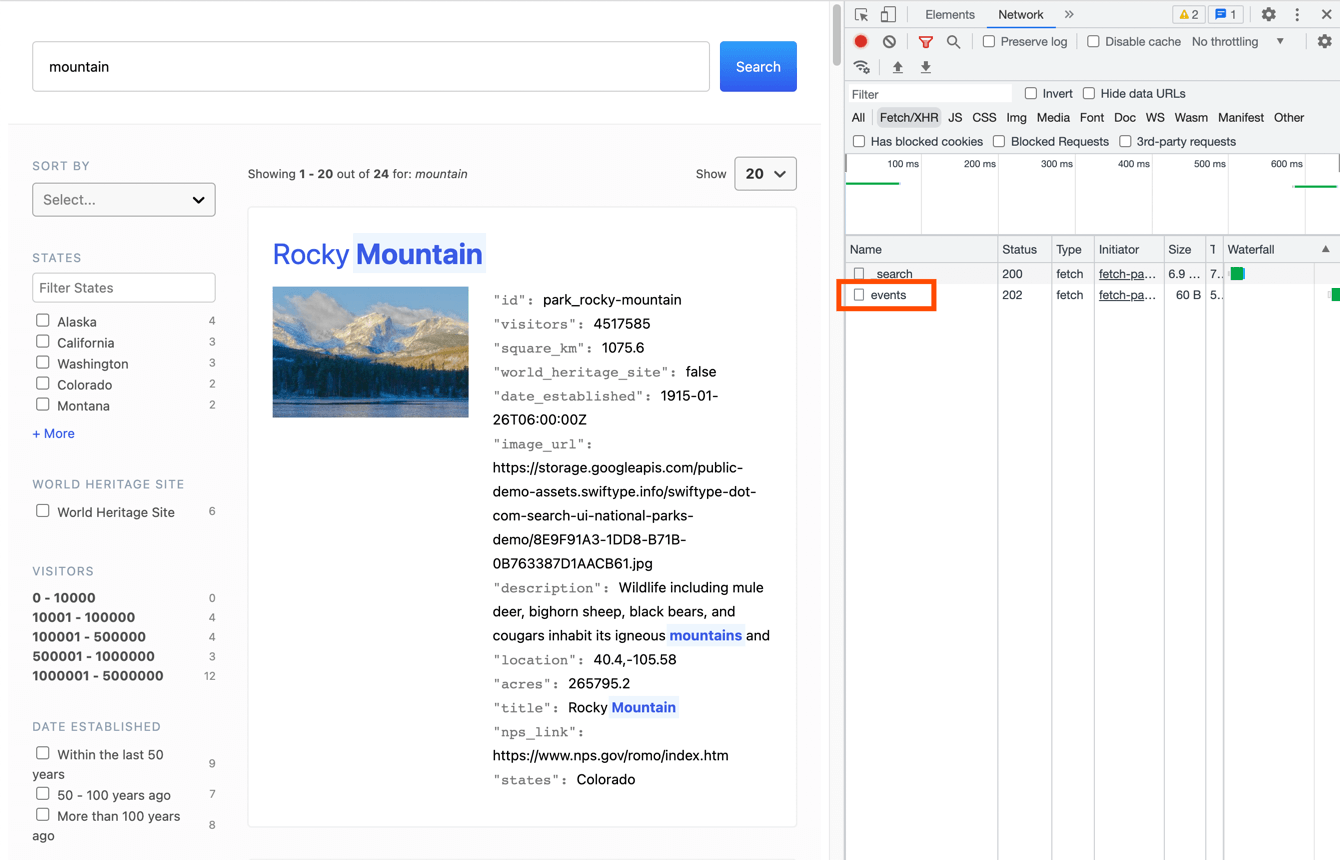This screenshot has height=860, width=1340.
Task: Toggle the device toolbar icon
Action: pyautogui.click(x=888, y=15)
